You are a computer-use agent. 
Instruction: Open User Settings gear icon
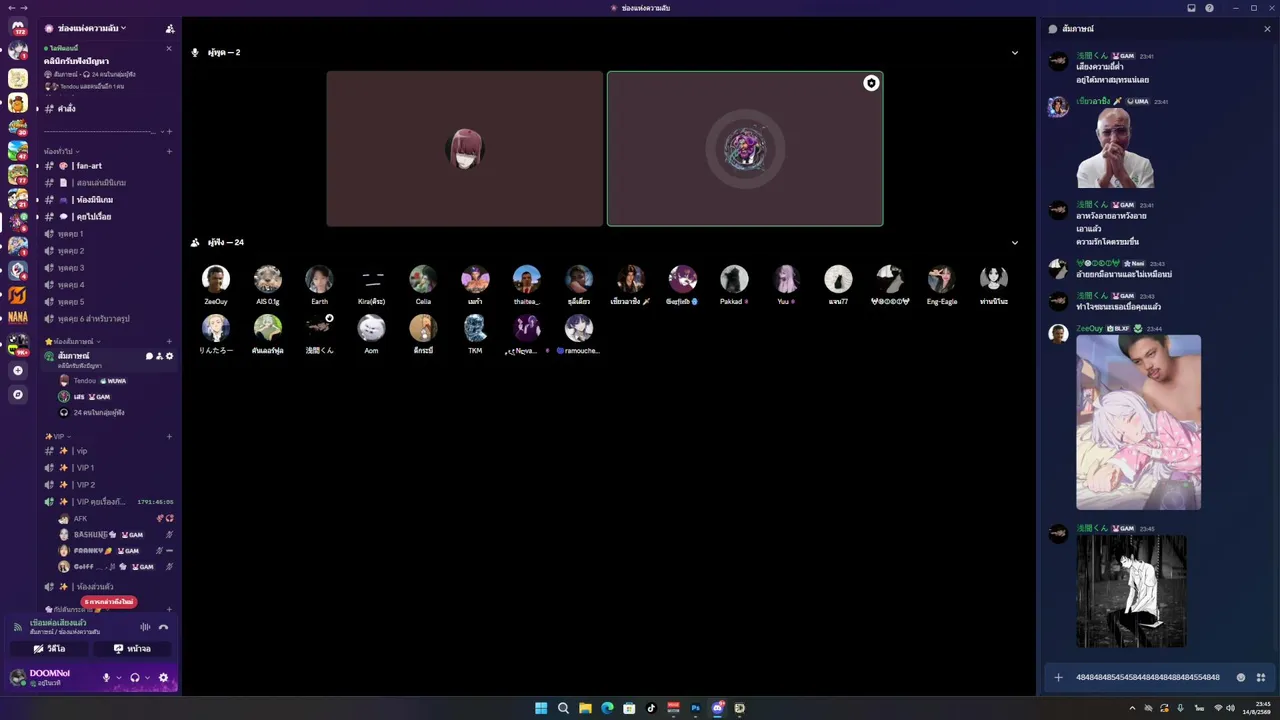coord(164,678)
